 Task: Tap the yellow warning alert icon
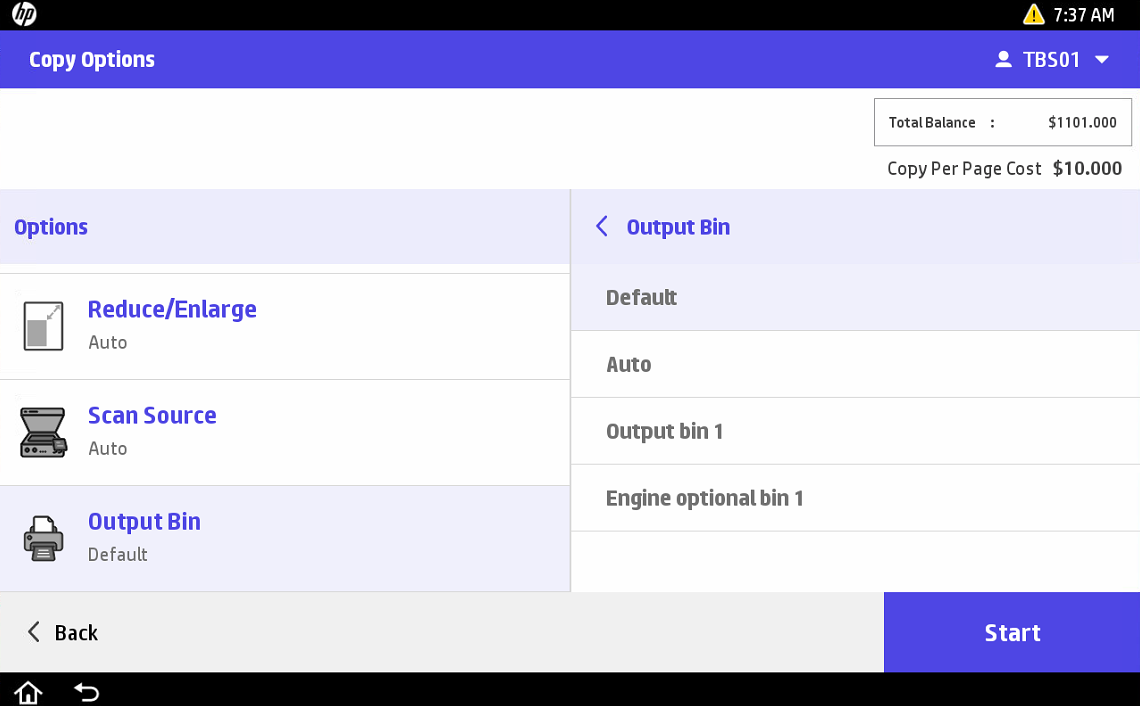[x=1033, y=15]
